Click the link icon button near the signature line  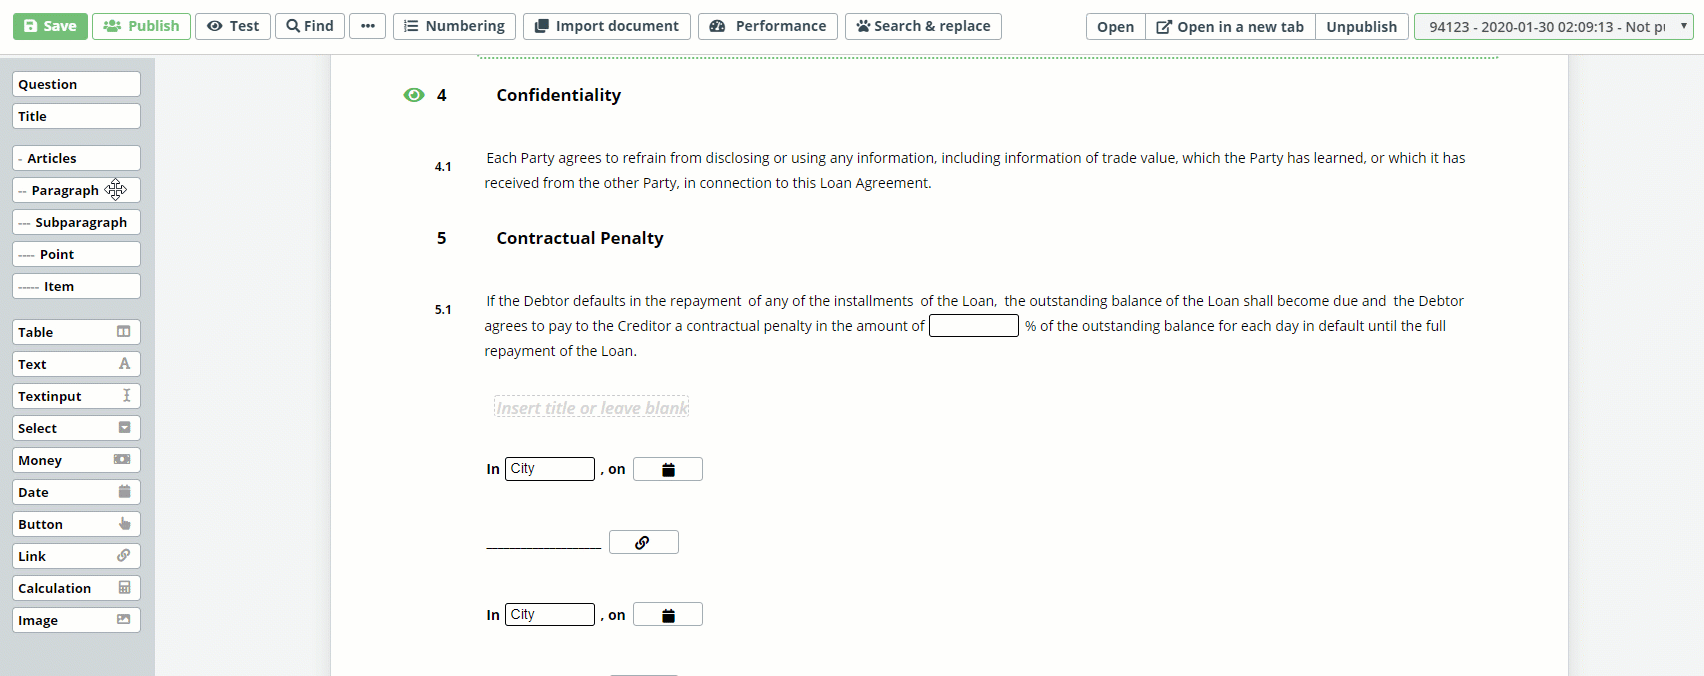tap(643, 542)
